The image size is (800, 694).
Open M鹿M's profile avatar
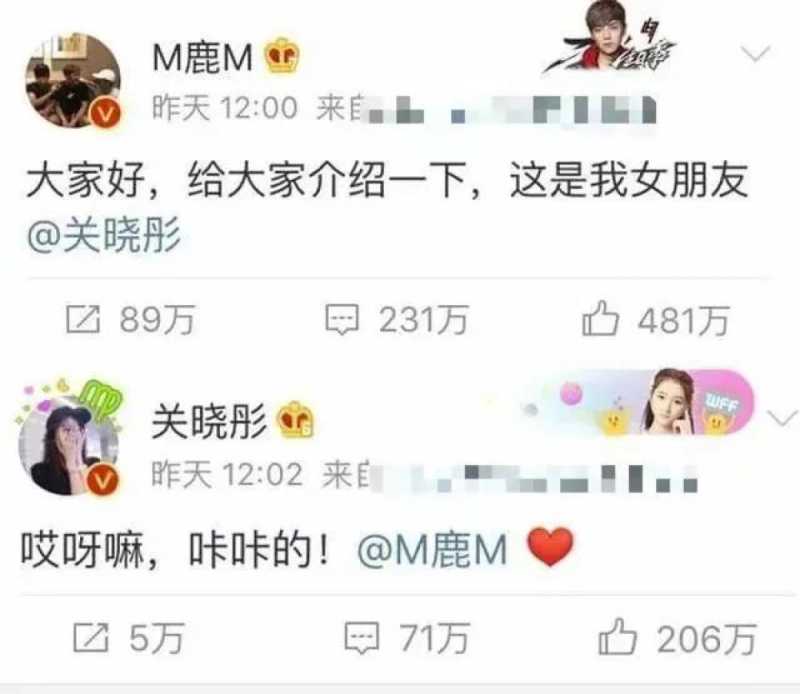click(x=73, y=80)
